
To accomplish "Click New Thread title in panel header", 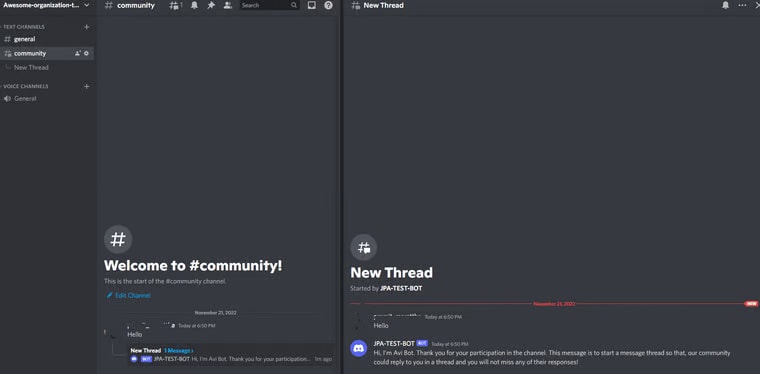I will 383,5.
